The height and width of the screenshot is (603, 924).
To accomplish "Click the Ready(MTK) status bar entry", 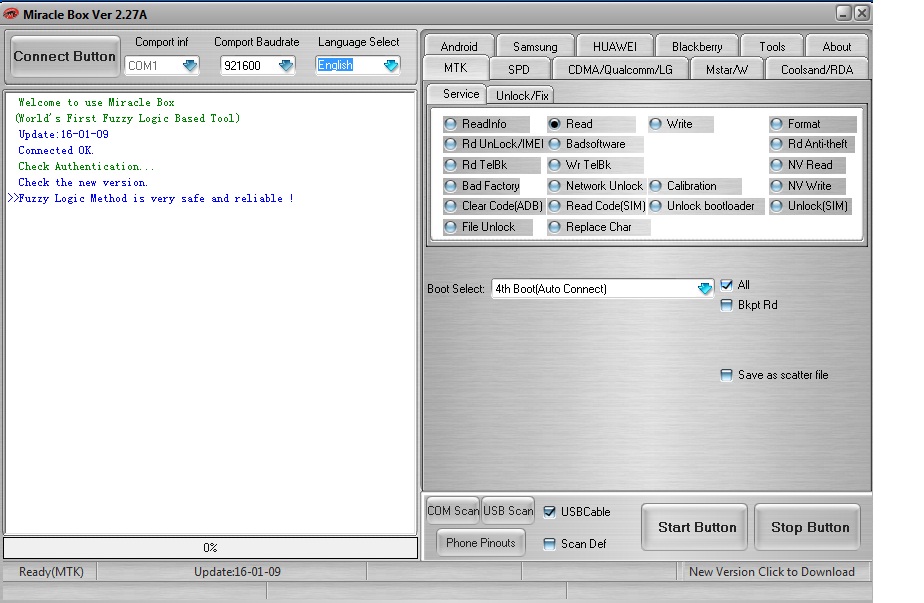I will (x=51, y=572).
